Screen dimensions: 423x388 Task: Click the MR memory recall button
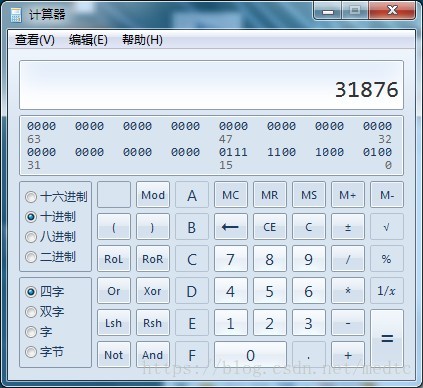[x=270, y=195]
